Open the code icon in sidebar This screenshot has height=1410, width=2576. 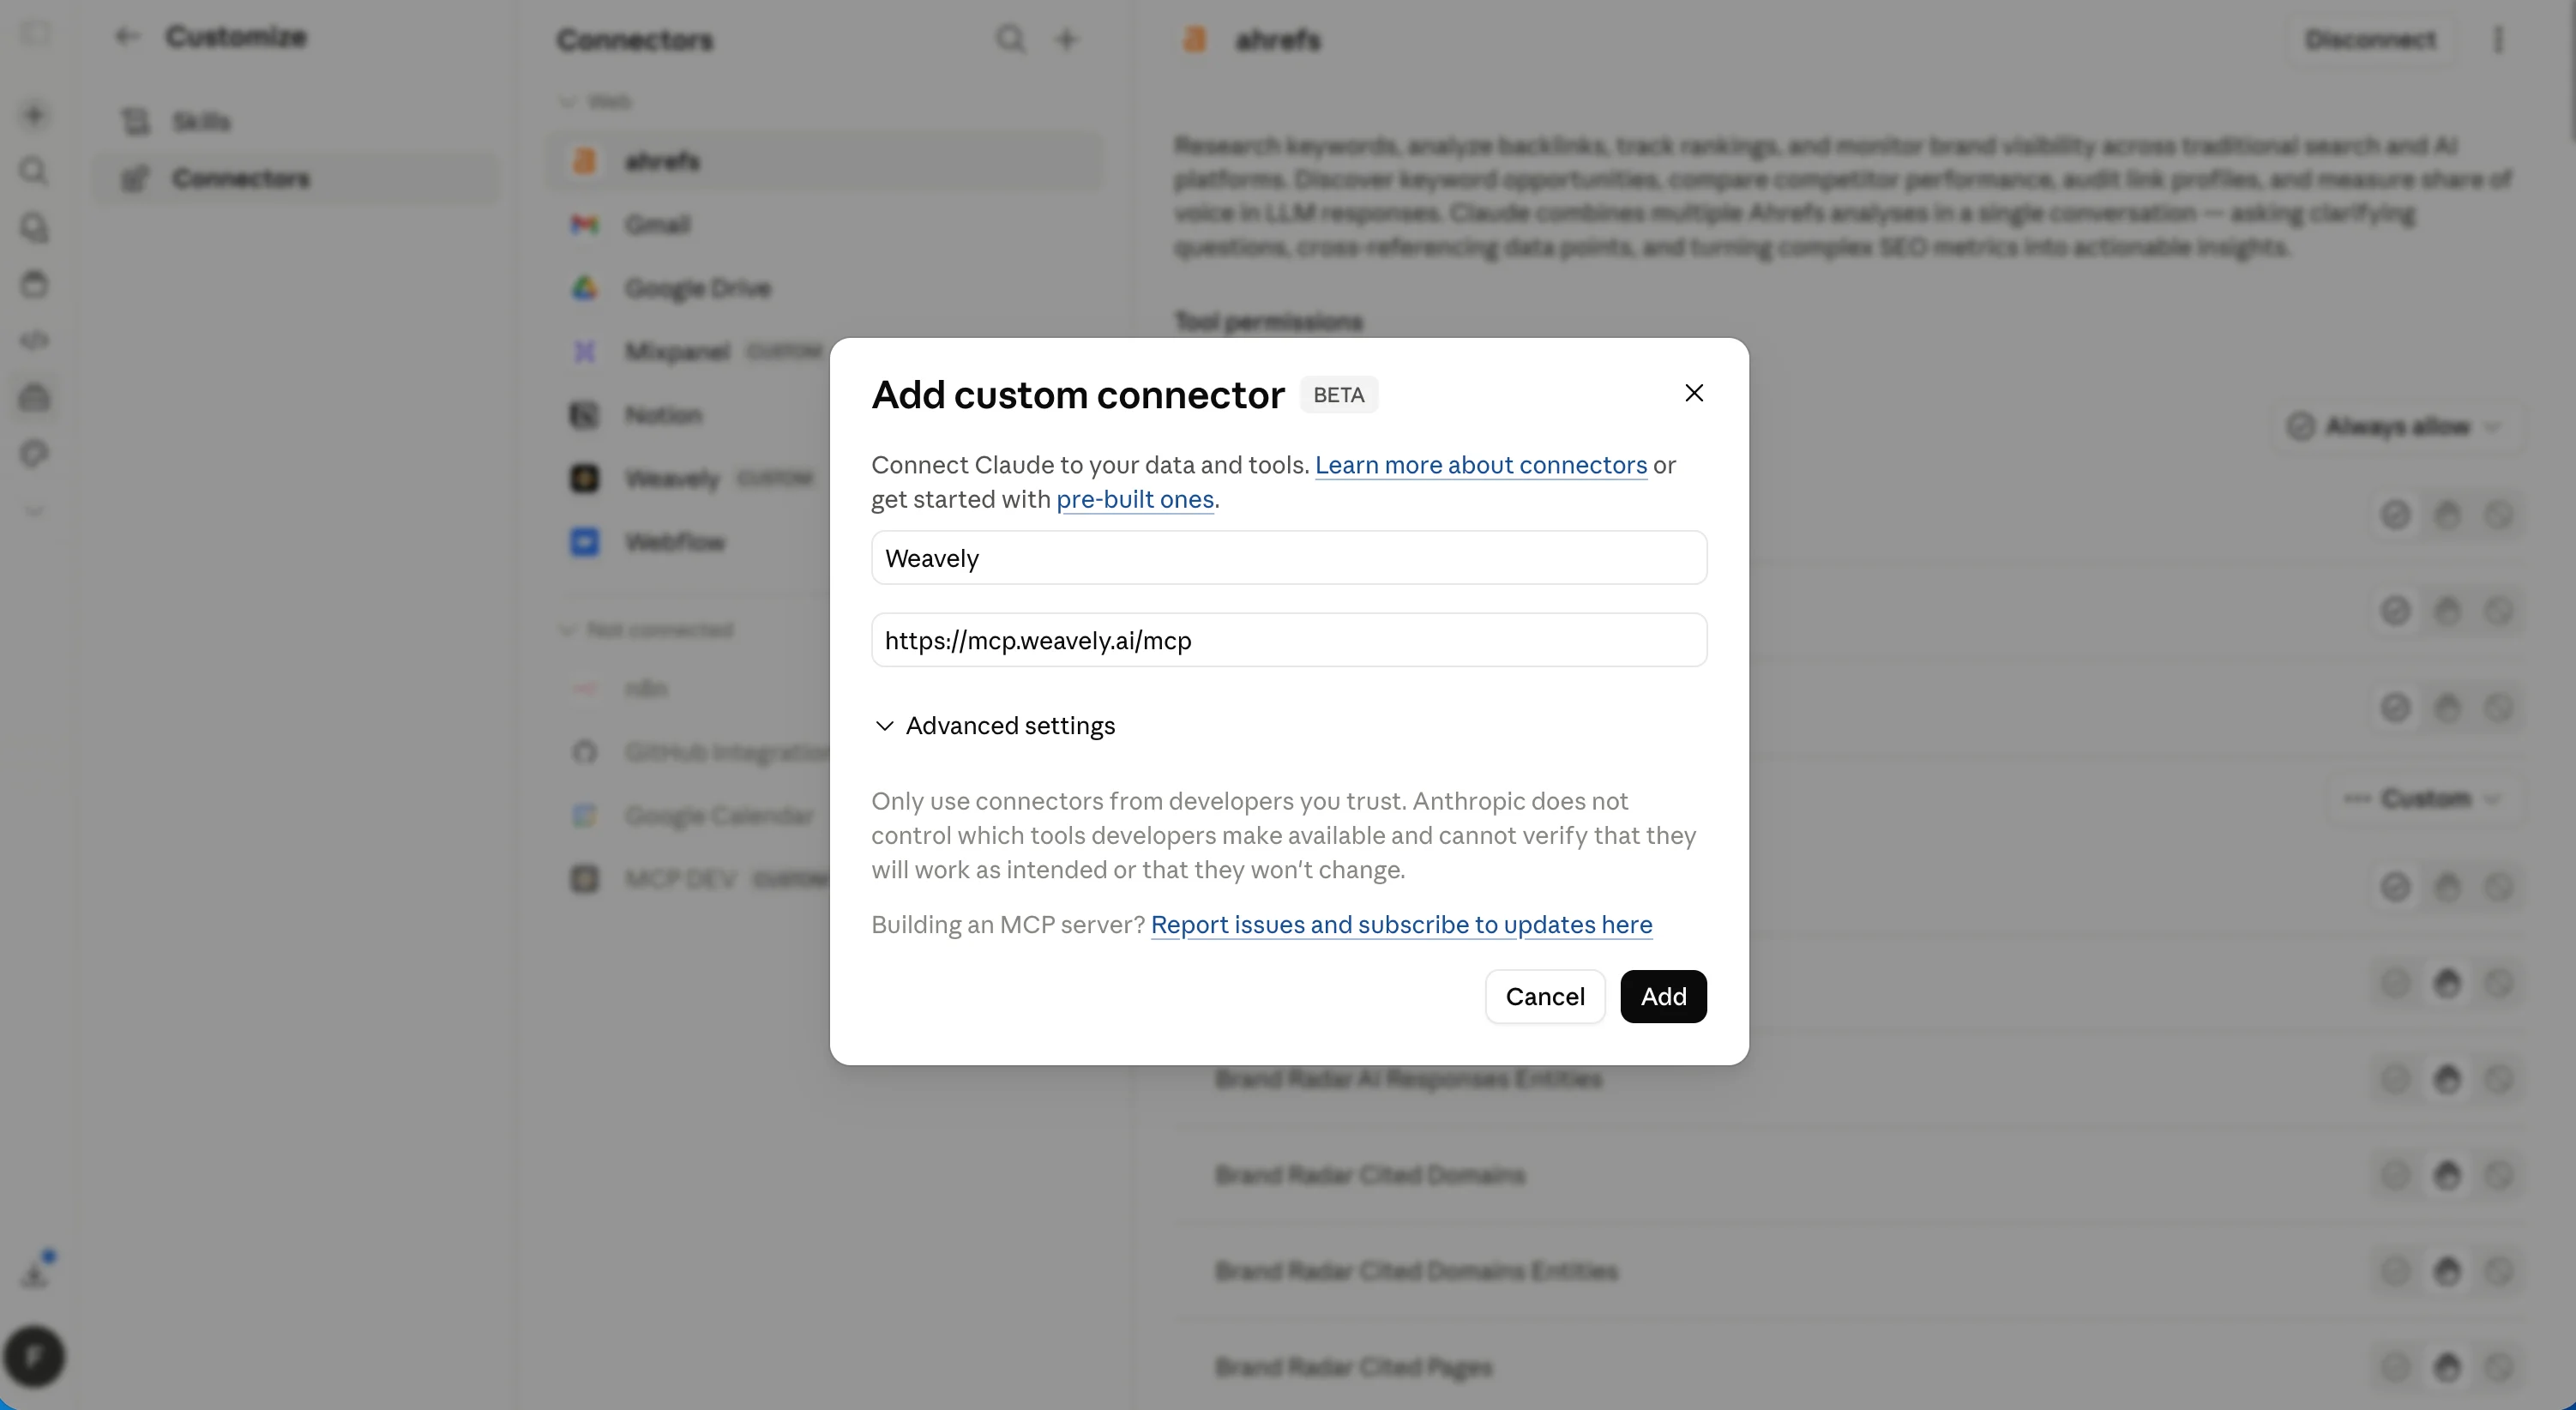[34, 341]
